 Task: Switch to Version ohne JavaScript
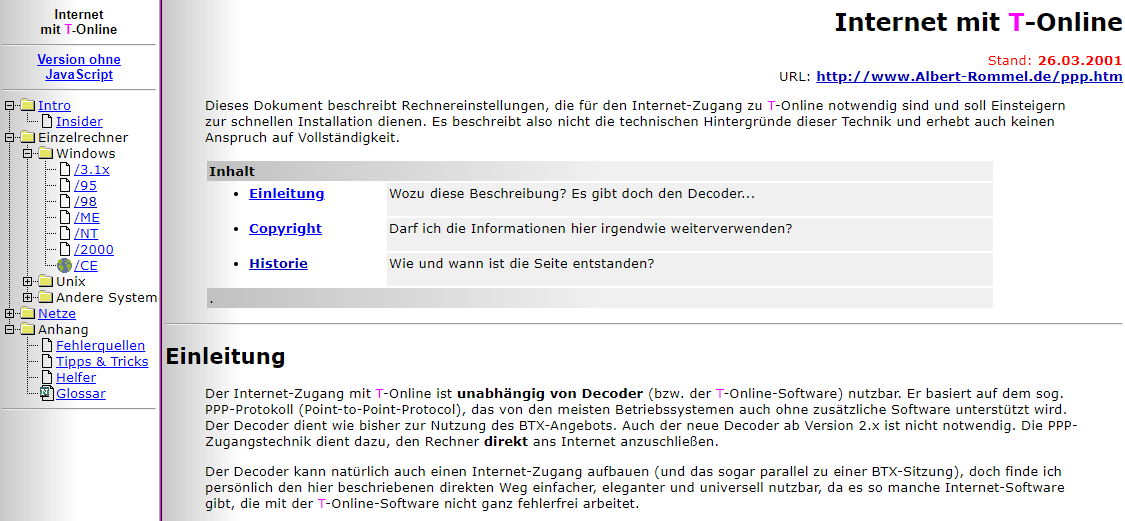79,67
